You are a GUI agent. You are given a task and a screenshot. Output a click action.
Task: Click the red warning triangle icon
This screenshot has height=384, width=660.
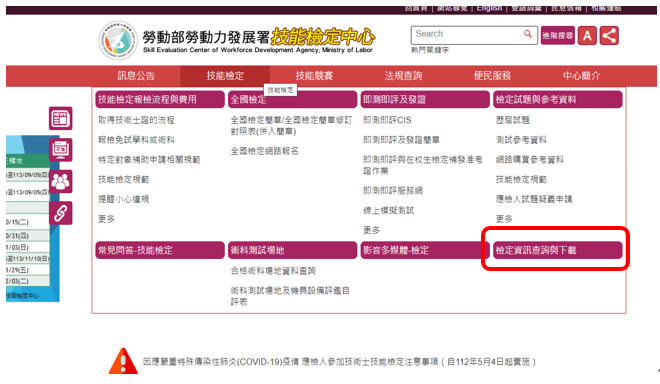pos(123,361)
